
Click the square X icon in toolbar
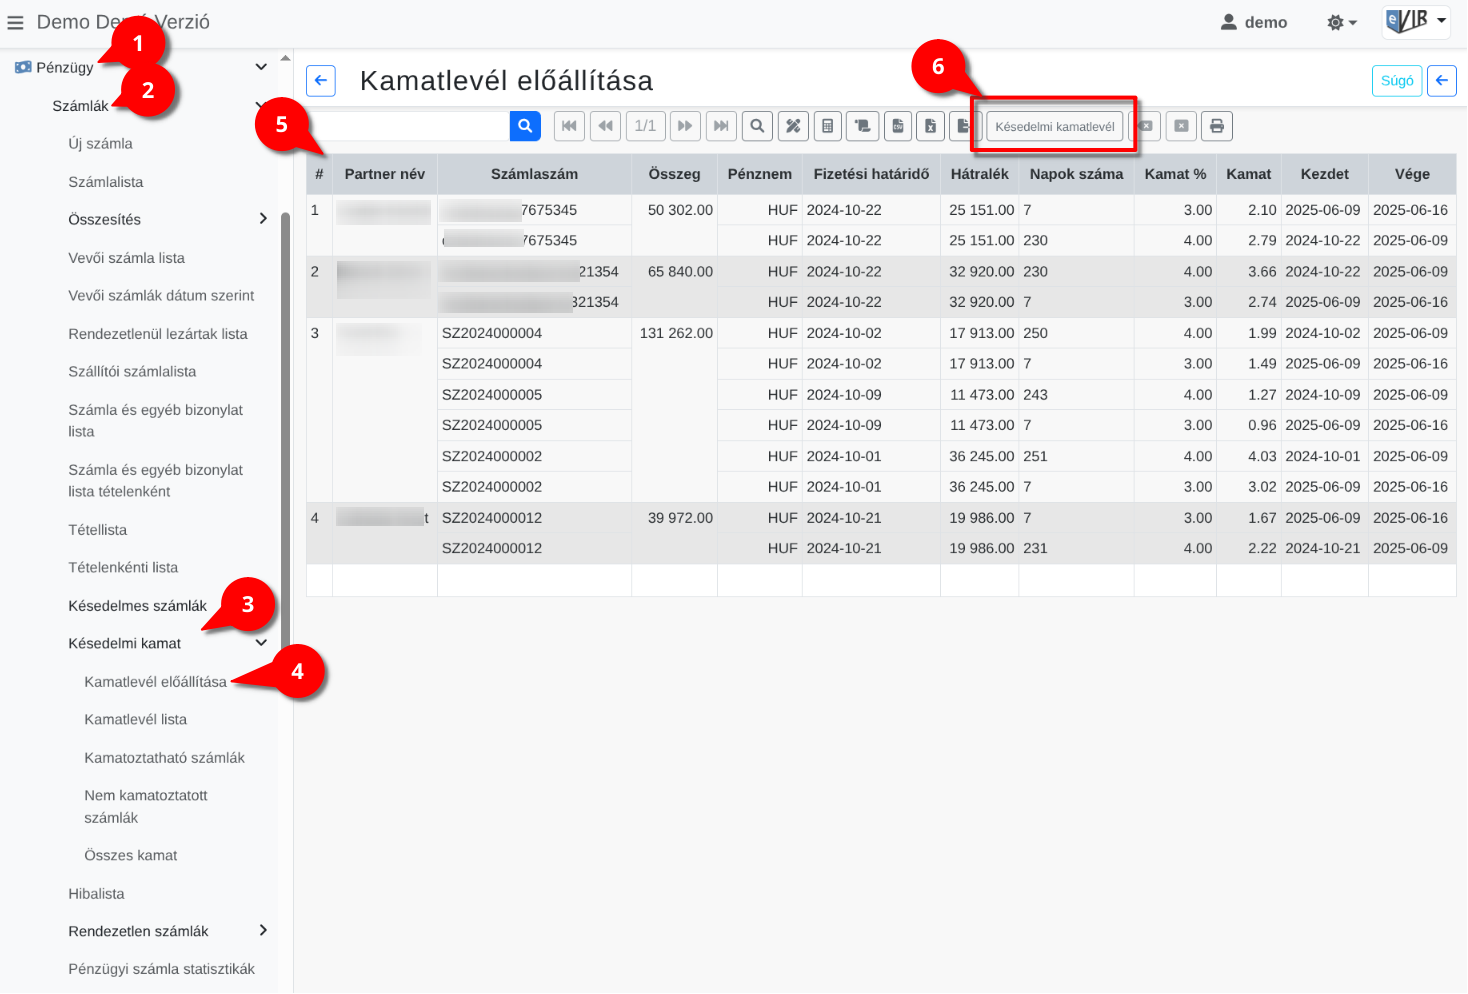pyautogui.click(x=1181, y=126)
